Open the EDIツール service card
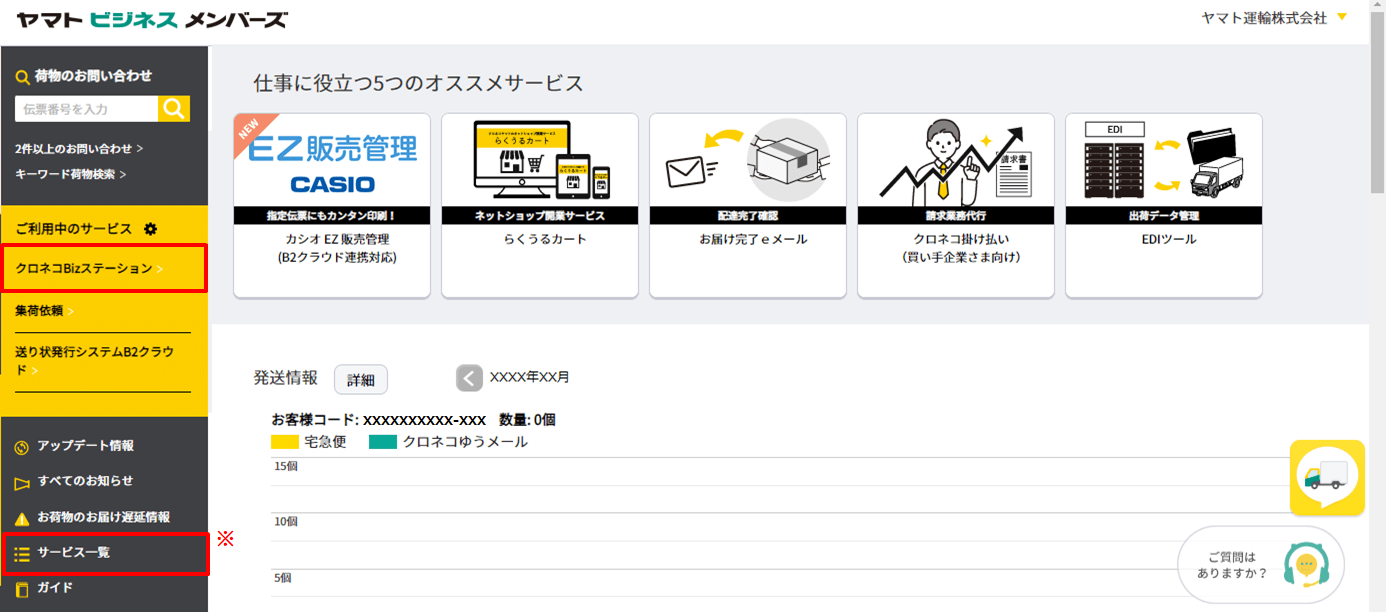 [x=1164, y=205]
